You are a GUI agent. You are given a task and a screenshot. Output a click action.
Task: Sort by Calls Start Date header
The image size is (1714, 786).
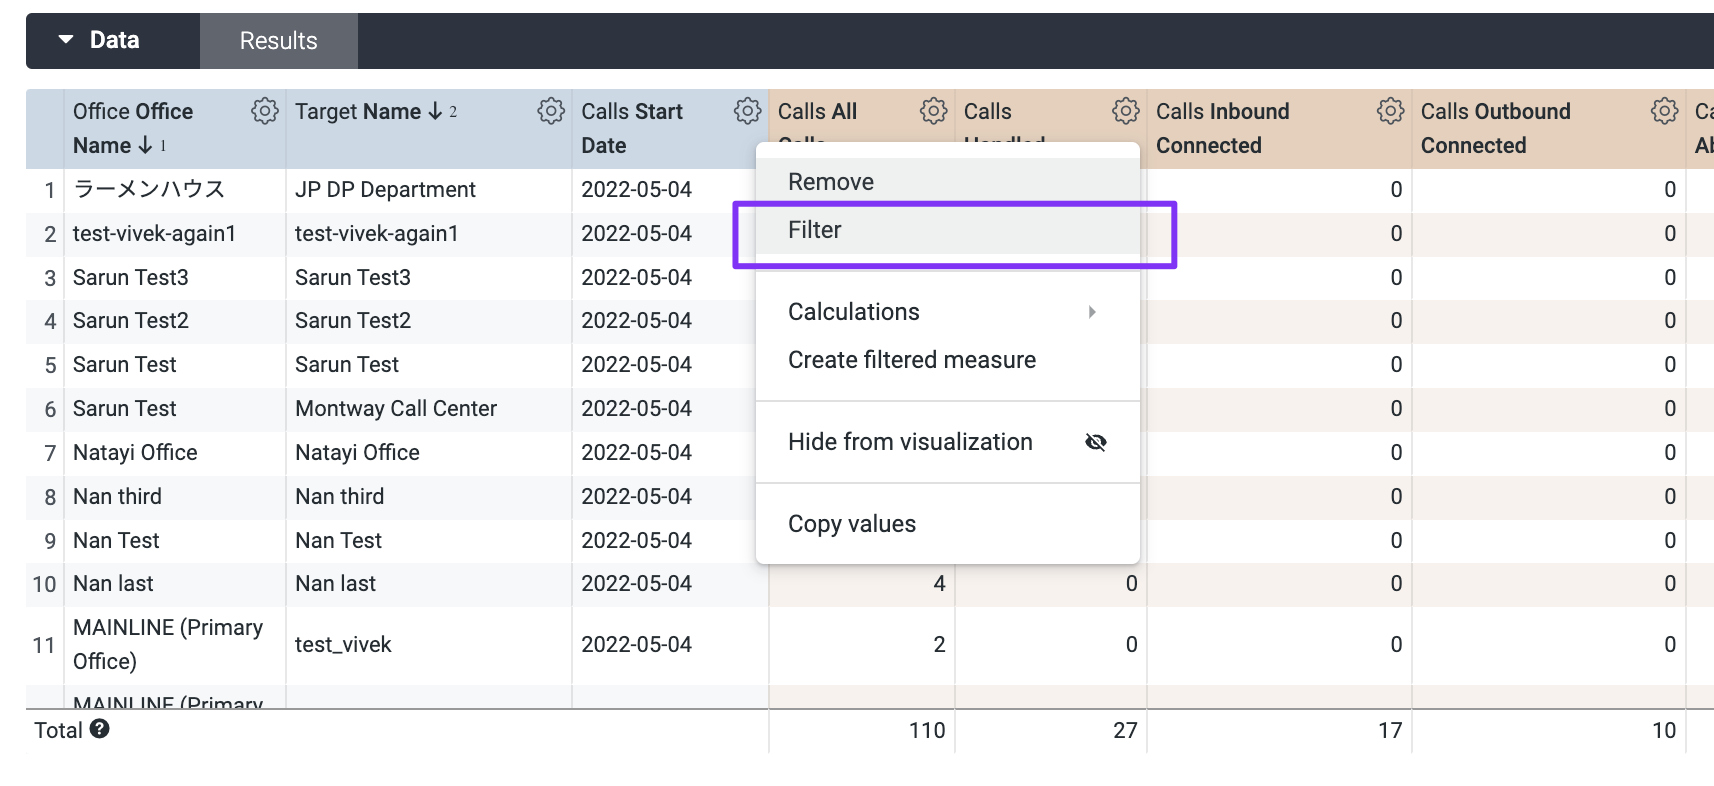[632, 128]
